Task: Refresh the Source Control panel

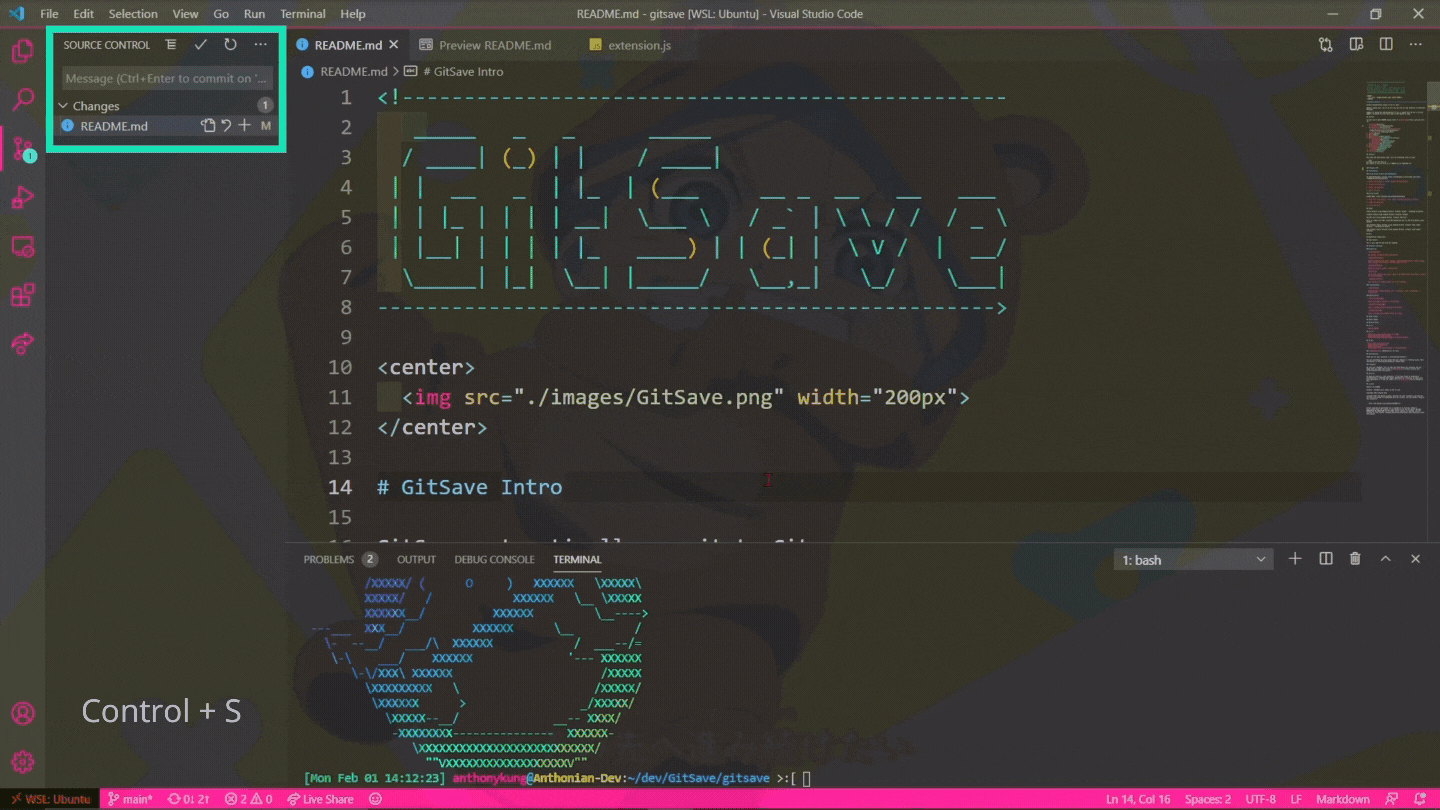Action: click(x=231, y=45)
